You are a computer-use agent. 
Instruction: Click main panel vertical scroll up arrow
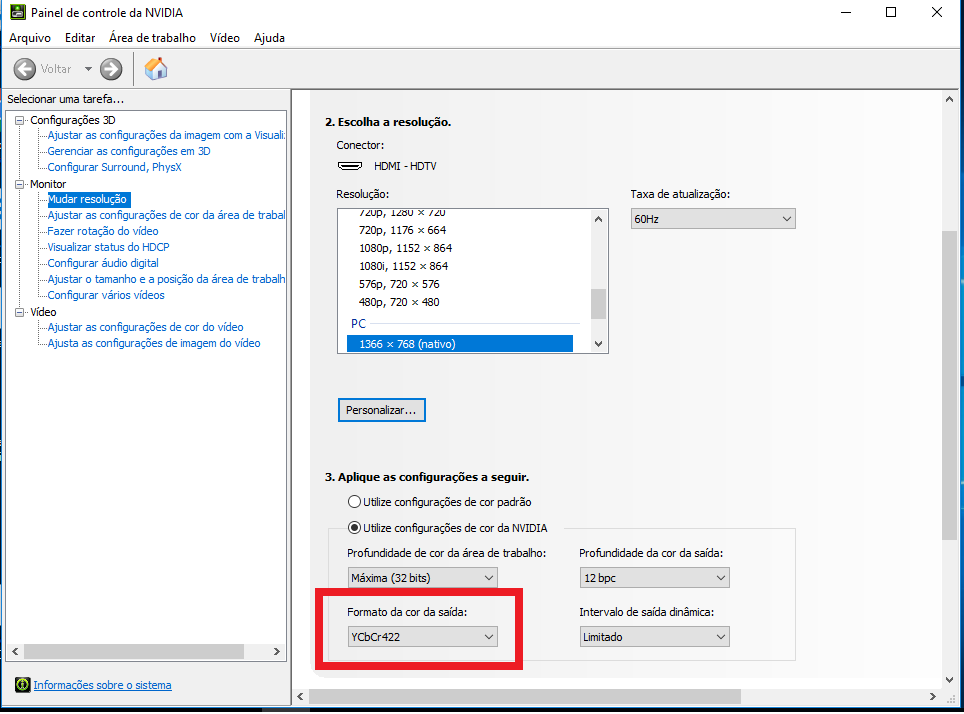pos(949,99)
